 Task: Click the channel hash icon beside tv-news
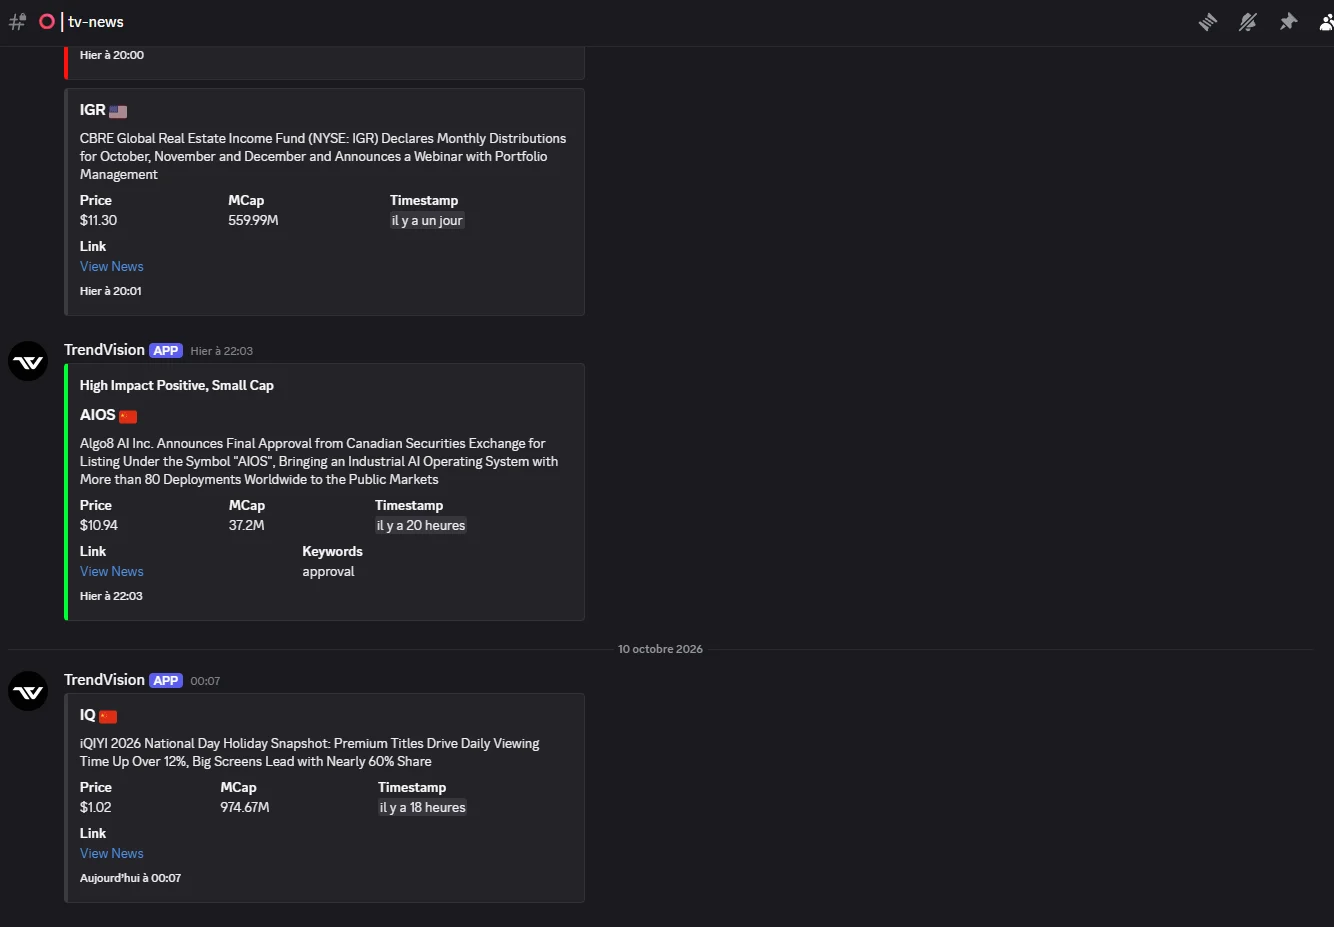point(17,22)
